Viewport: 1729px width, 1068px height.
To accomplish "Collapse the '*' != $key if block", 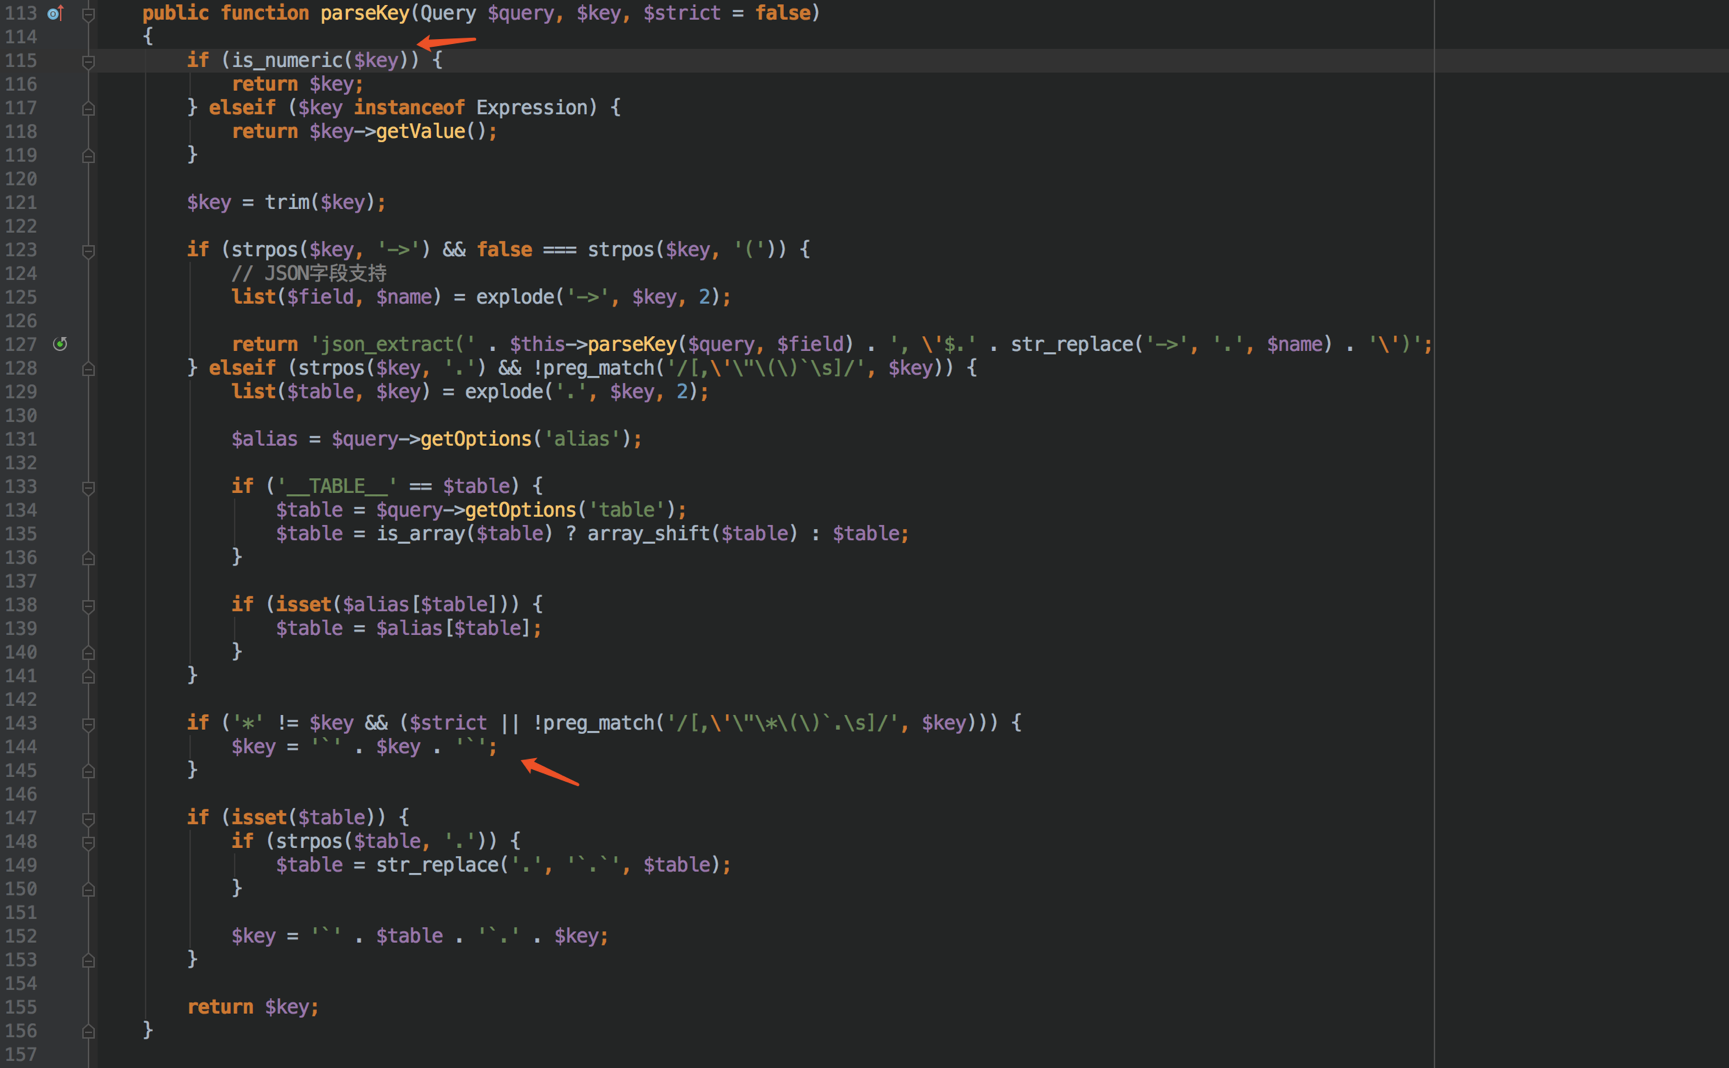I will [88, 724].
